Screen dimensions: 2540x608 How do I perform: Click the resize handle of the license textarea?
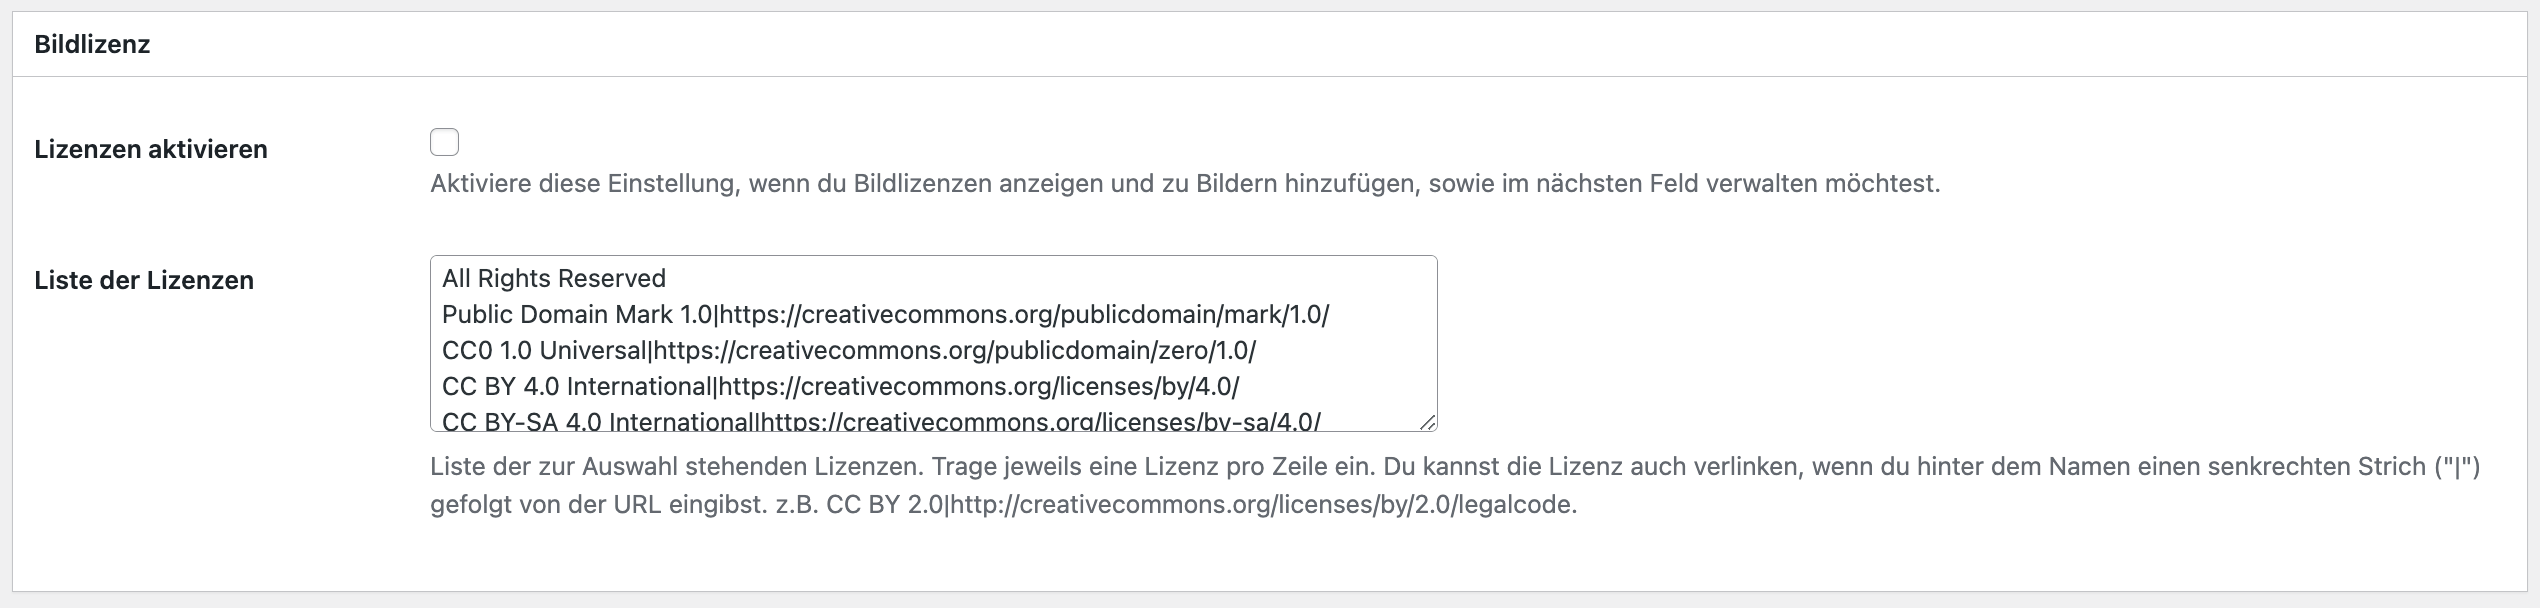click(x=1427, y=421)
